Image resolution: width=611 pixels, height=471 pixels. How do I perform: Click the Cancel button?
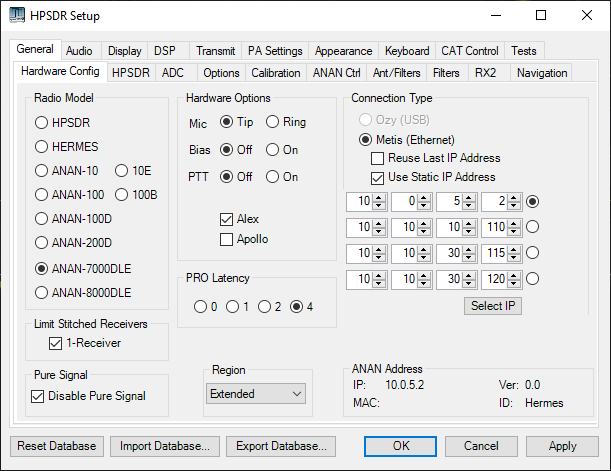point(481,446)
